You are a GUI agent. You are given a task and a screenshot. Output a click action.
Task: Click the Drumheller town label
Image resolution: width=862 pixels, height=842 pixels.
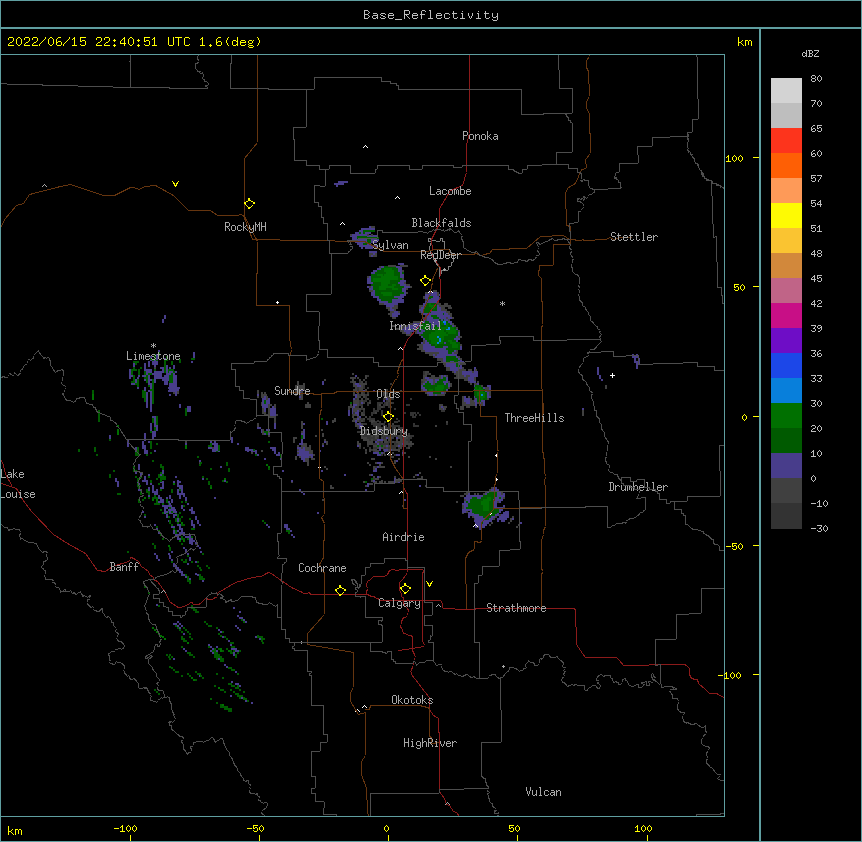[x=638, y=487]
